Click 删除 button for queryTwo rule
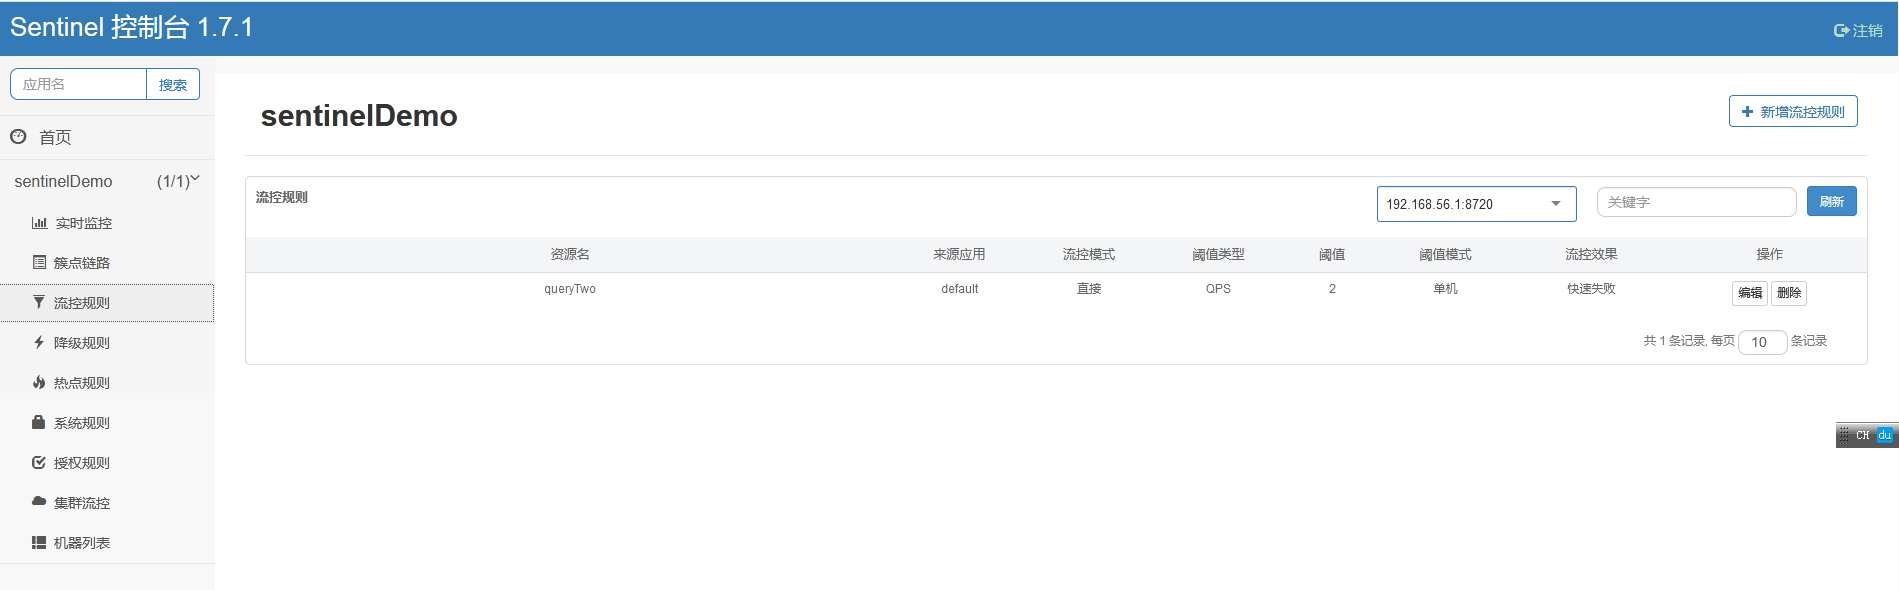This screenshot has height=590, width=1899. pyautogui.click(x=1788, y=293)
